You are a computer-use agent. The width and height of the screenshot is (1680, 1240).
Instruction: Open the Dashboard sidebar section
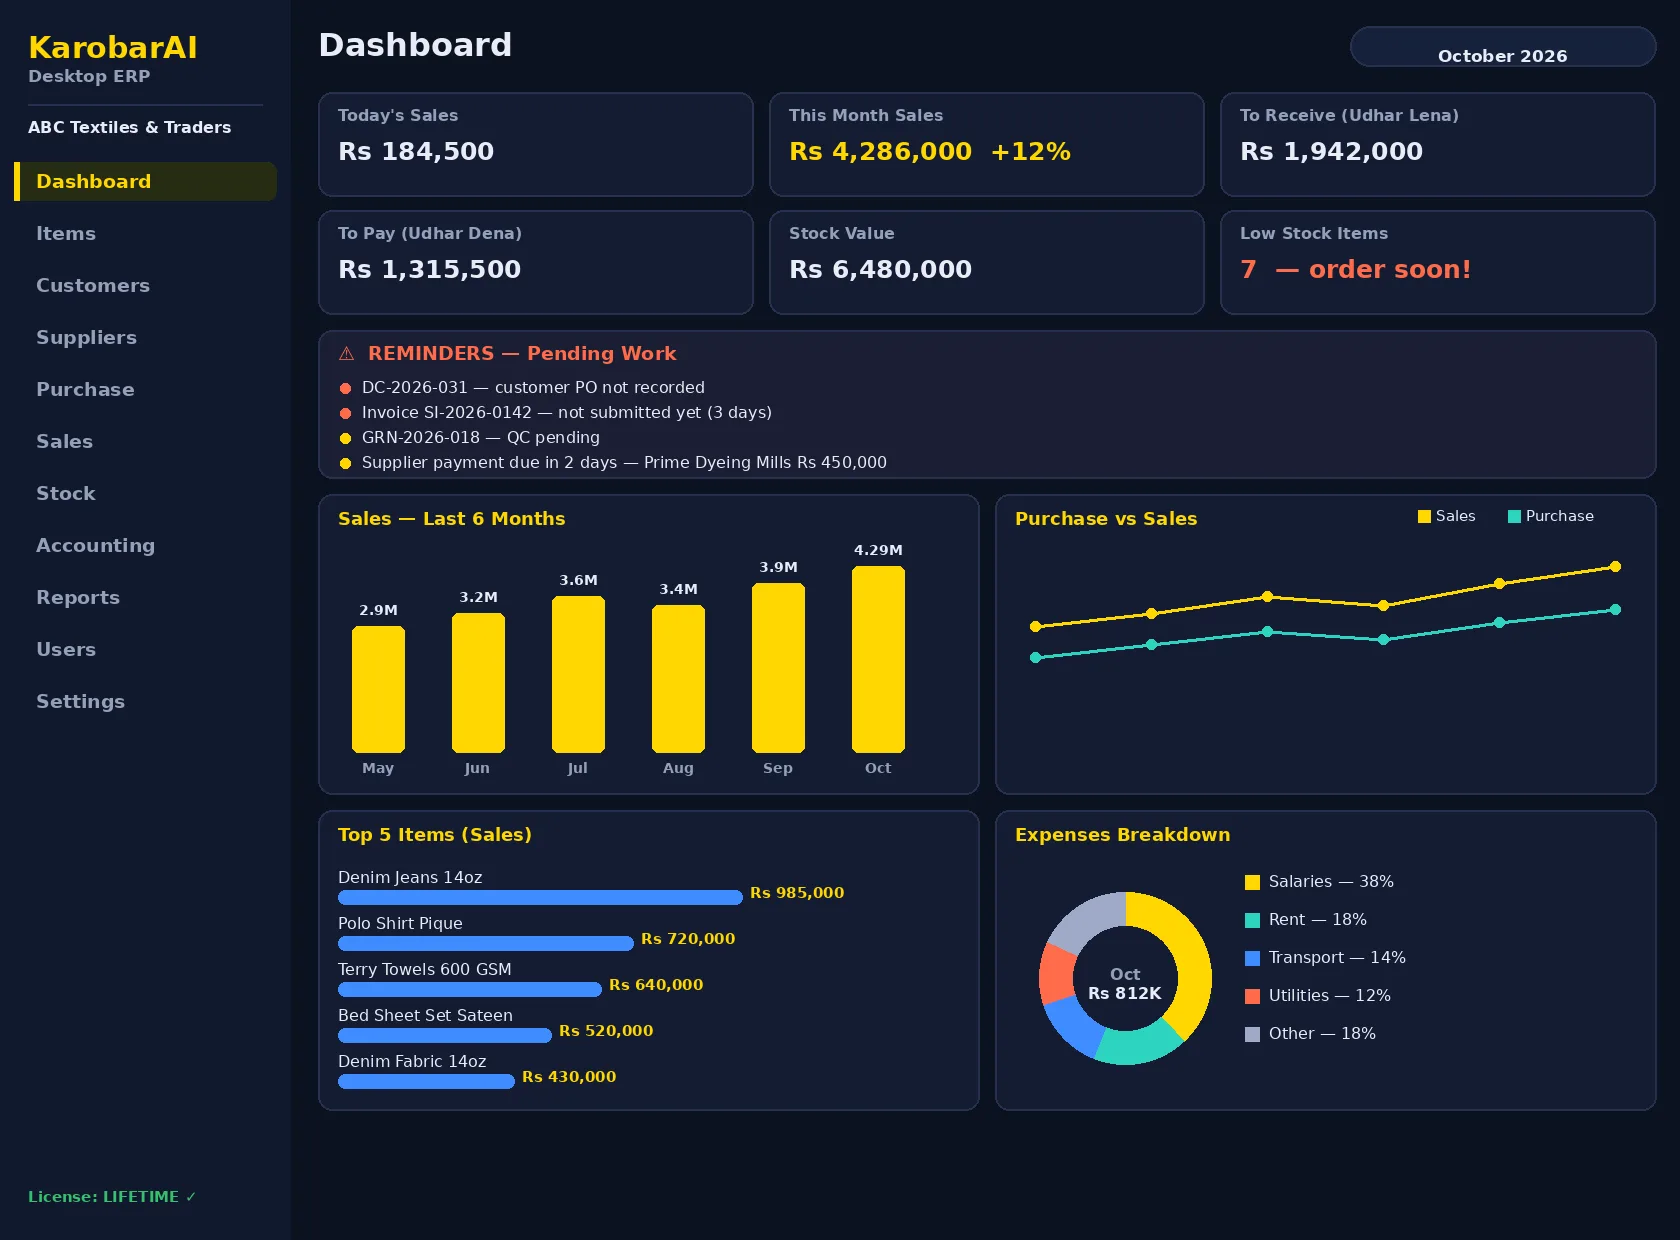point(145,181)
